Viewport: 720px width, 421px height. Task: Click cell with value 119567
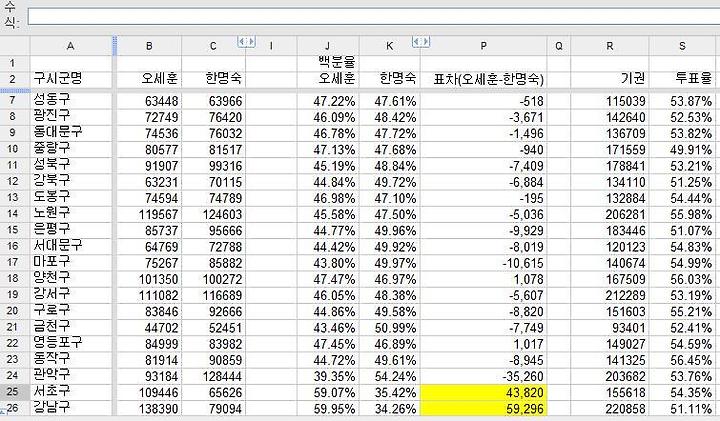pyautogui.click(x=149, y=214)
